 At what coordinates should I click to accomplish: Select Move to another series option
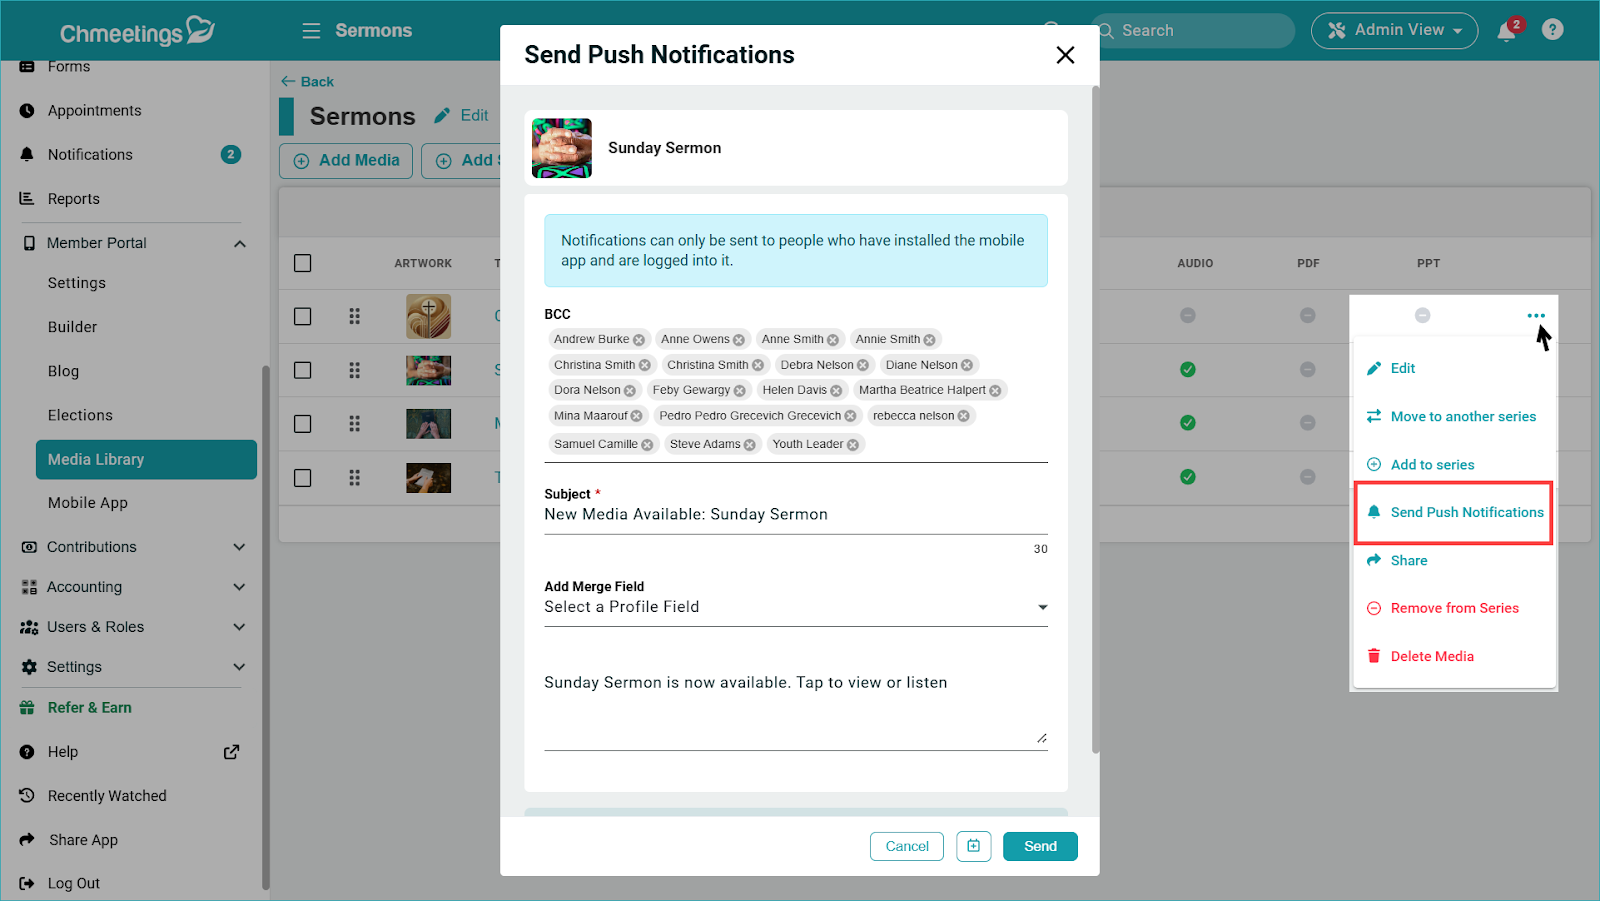[x=1462, y=416]
